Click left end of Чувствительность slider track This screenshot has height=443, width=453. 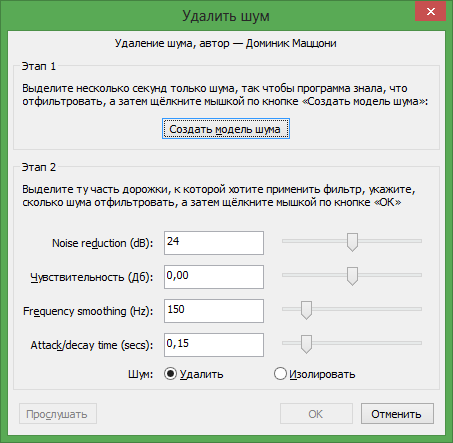pos(285,275)
